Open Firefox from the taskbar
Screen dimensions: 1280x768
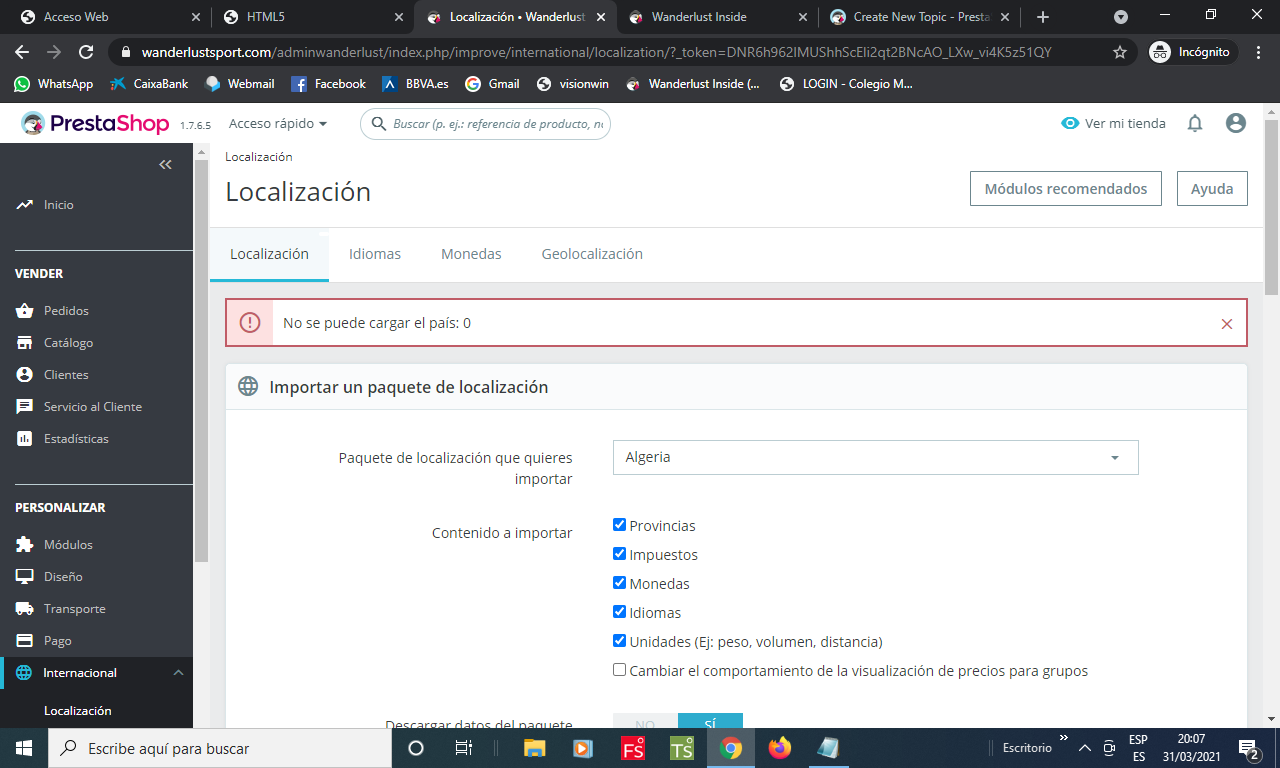pyautogui.click(x=779, y=748)
